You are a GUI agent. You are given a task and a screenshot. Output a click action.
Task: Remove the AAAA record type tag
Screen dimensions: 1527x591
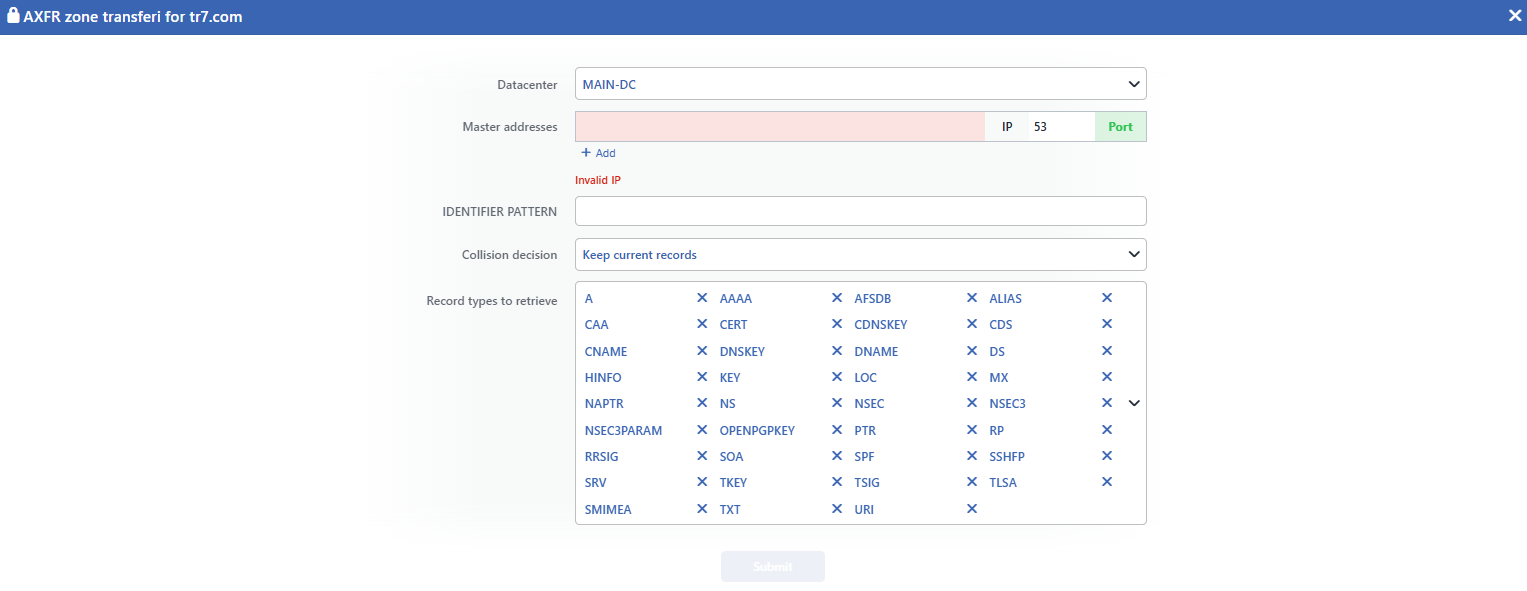(837, 298)
